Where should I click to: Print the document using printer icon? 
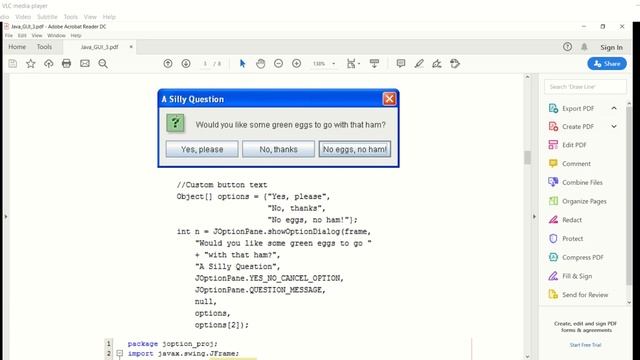(x=67, y=64)
